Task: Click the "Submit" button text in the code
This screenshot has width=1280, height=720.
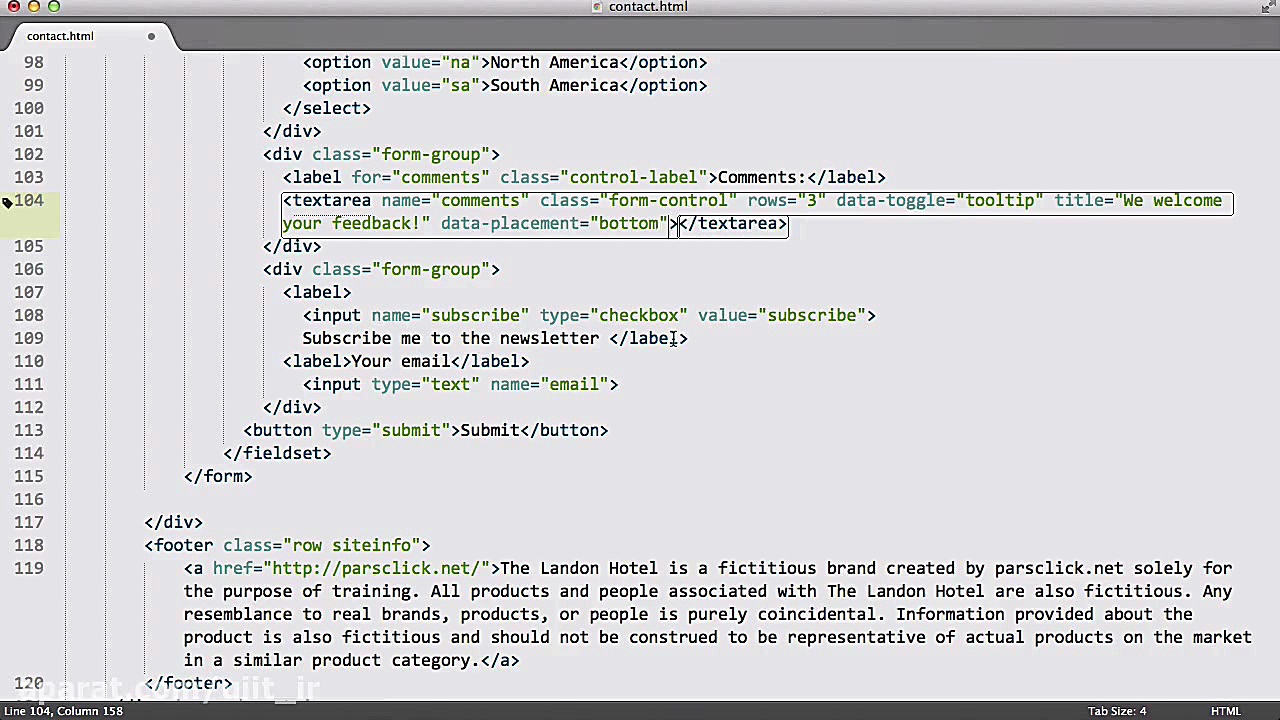Action: point(490,430)
